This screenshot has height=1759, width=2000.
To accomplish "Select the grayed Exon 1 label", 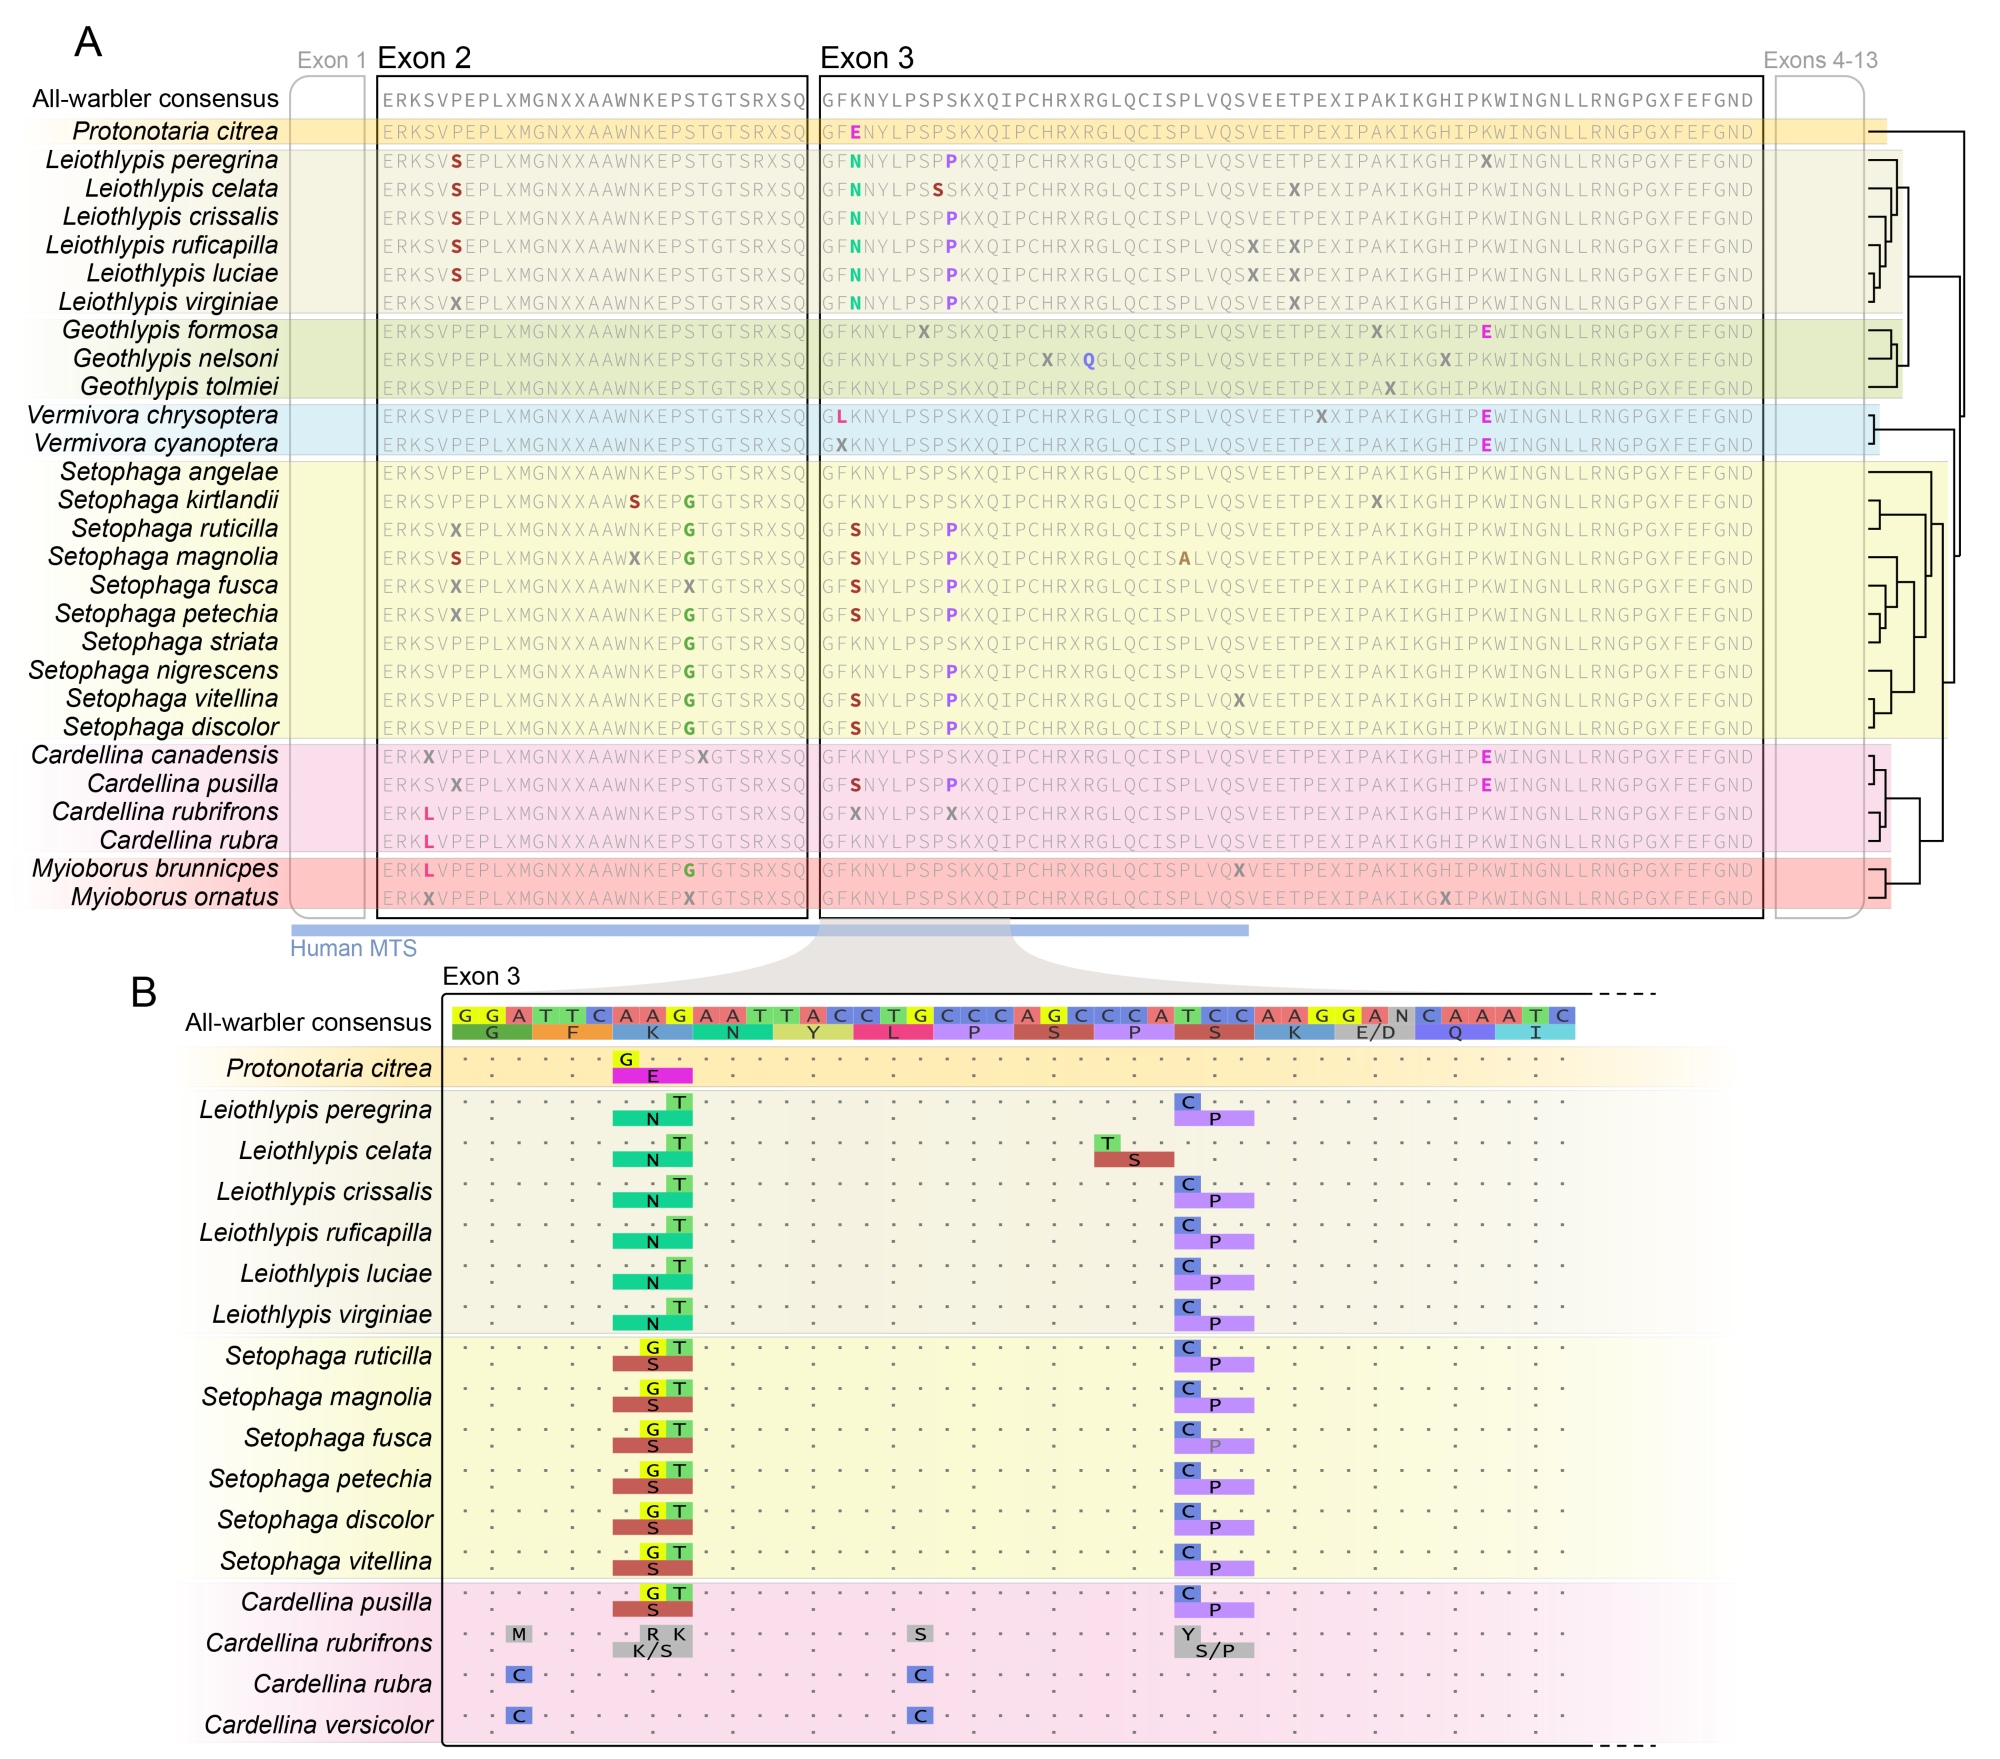I will pyautogui.click(x=331, y=61).
